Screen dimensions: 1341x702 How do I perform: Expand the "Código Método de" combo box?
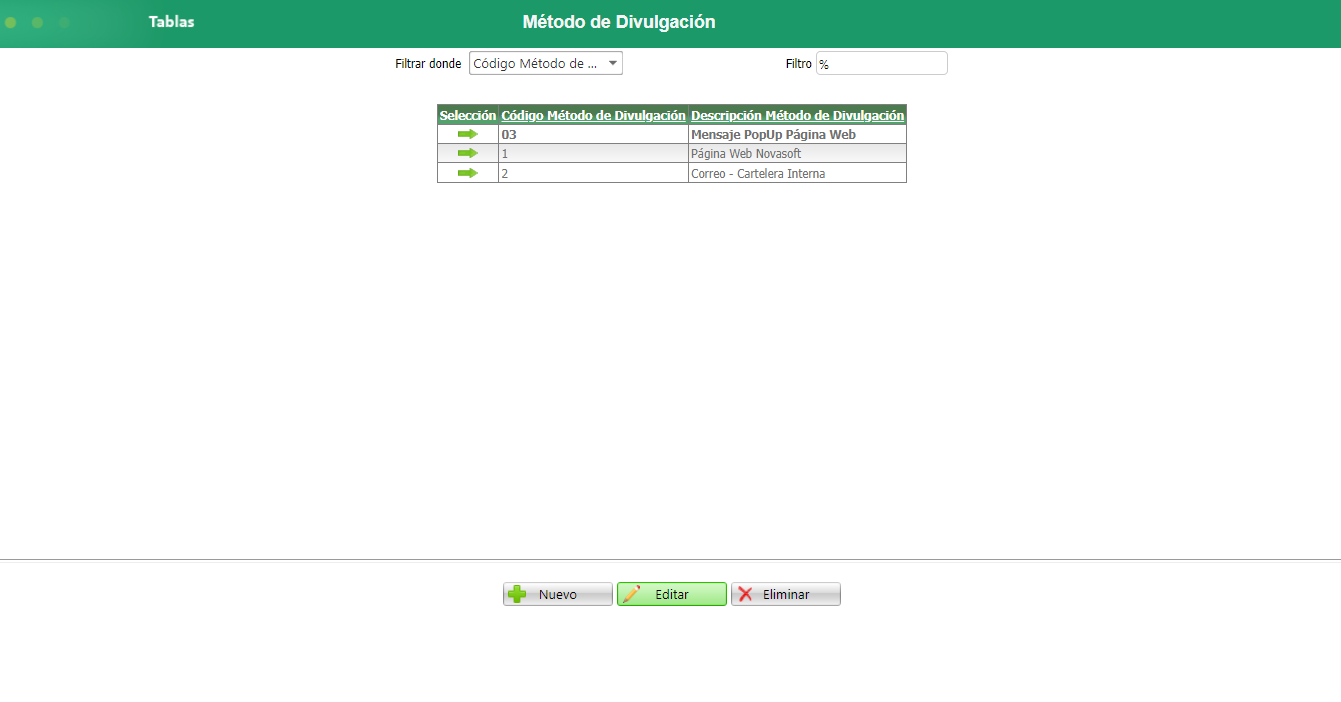click(545, 62)
